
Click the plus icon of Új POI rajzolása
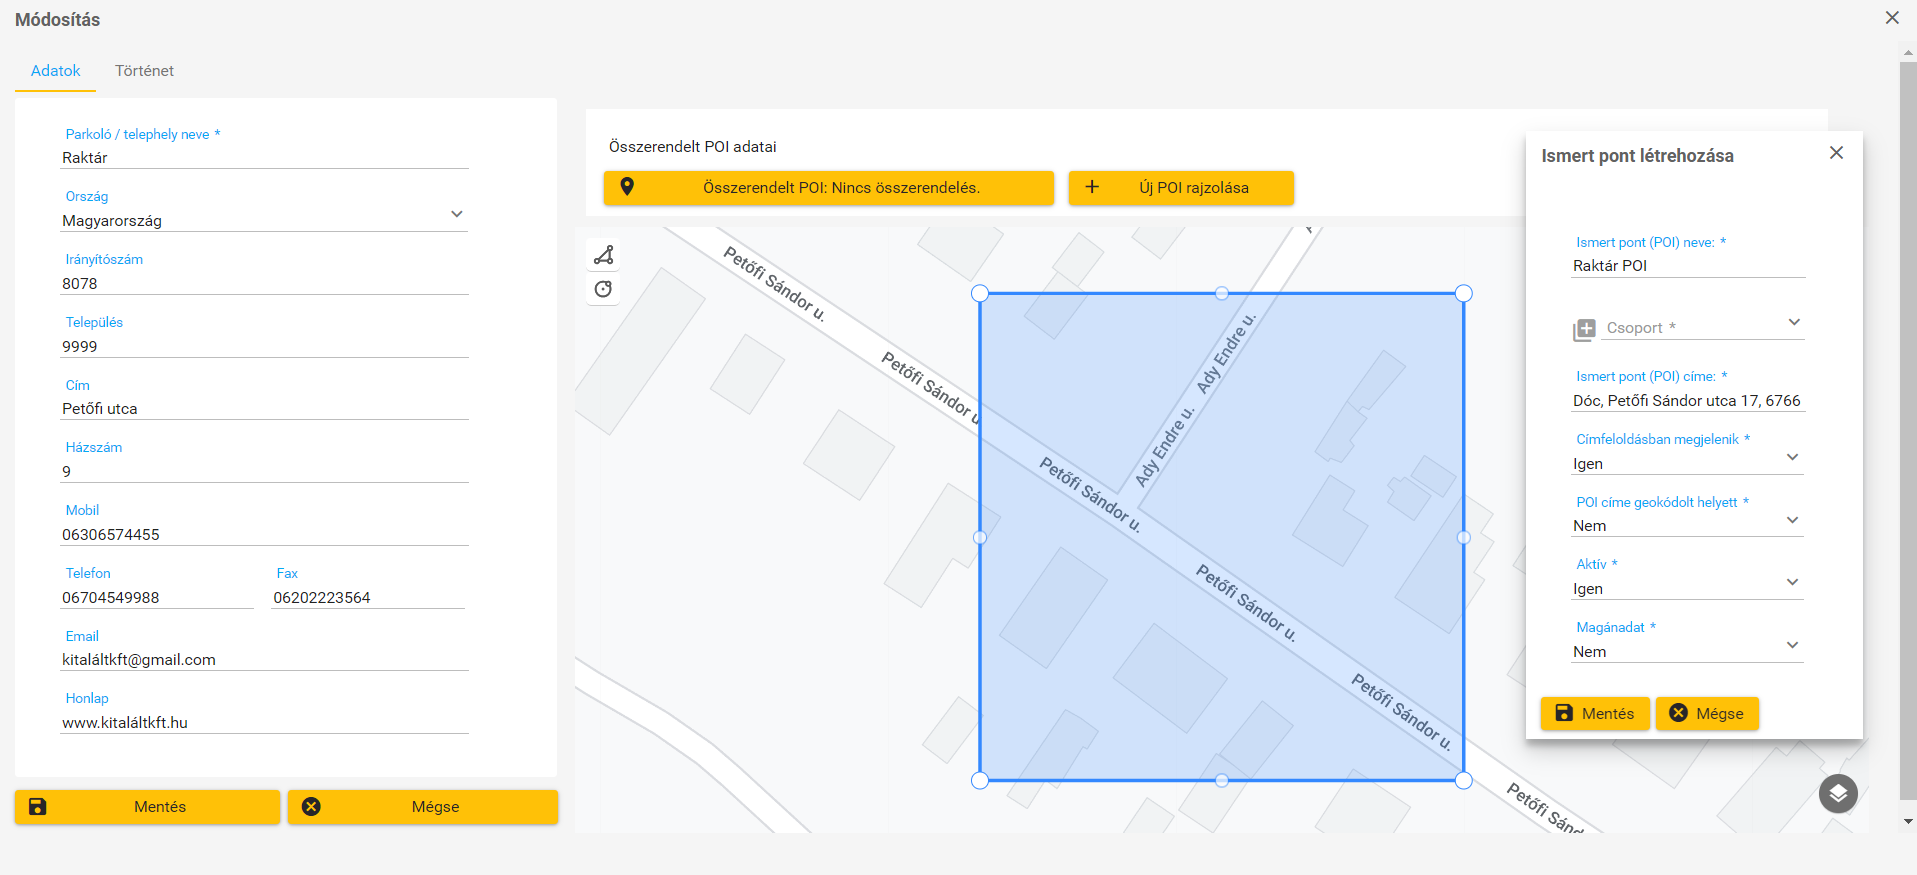point(1092,187)
